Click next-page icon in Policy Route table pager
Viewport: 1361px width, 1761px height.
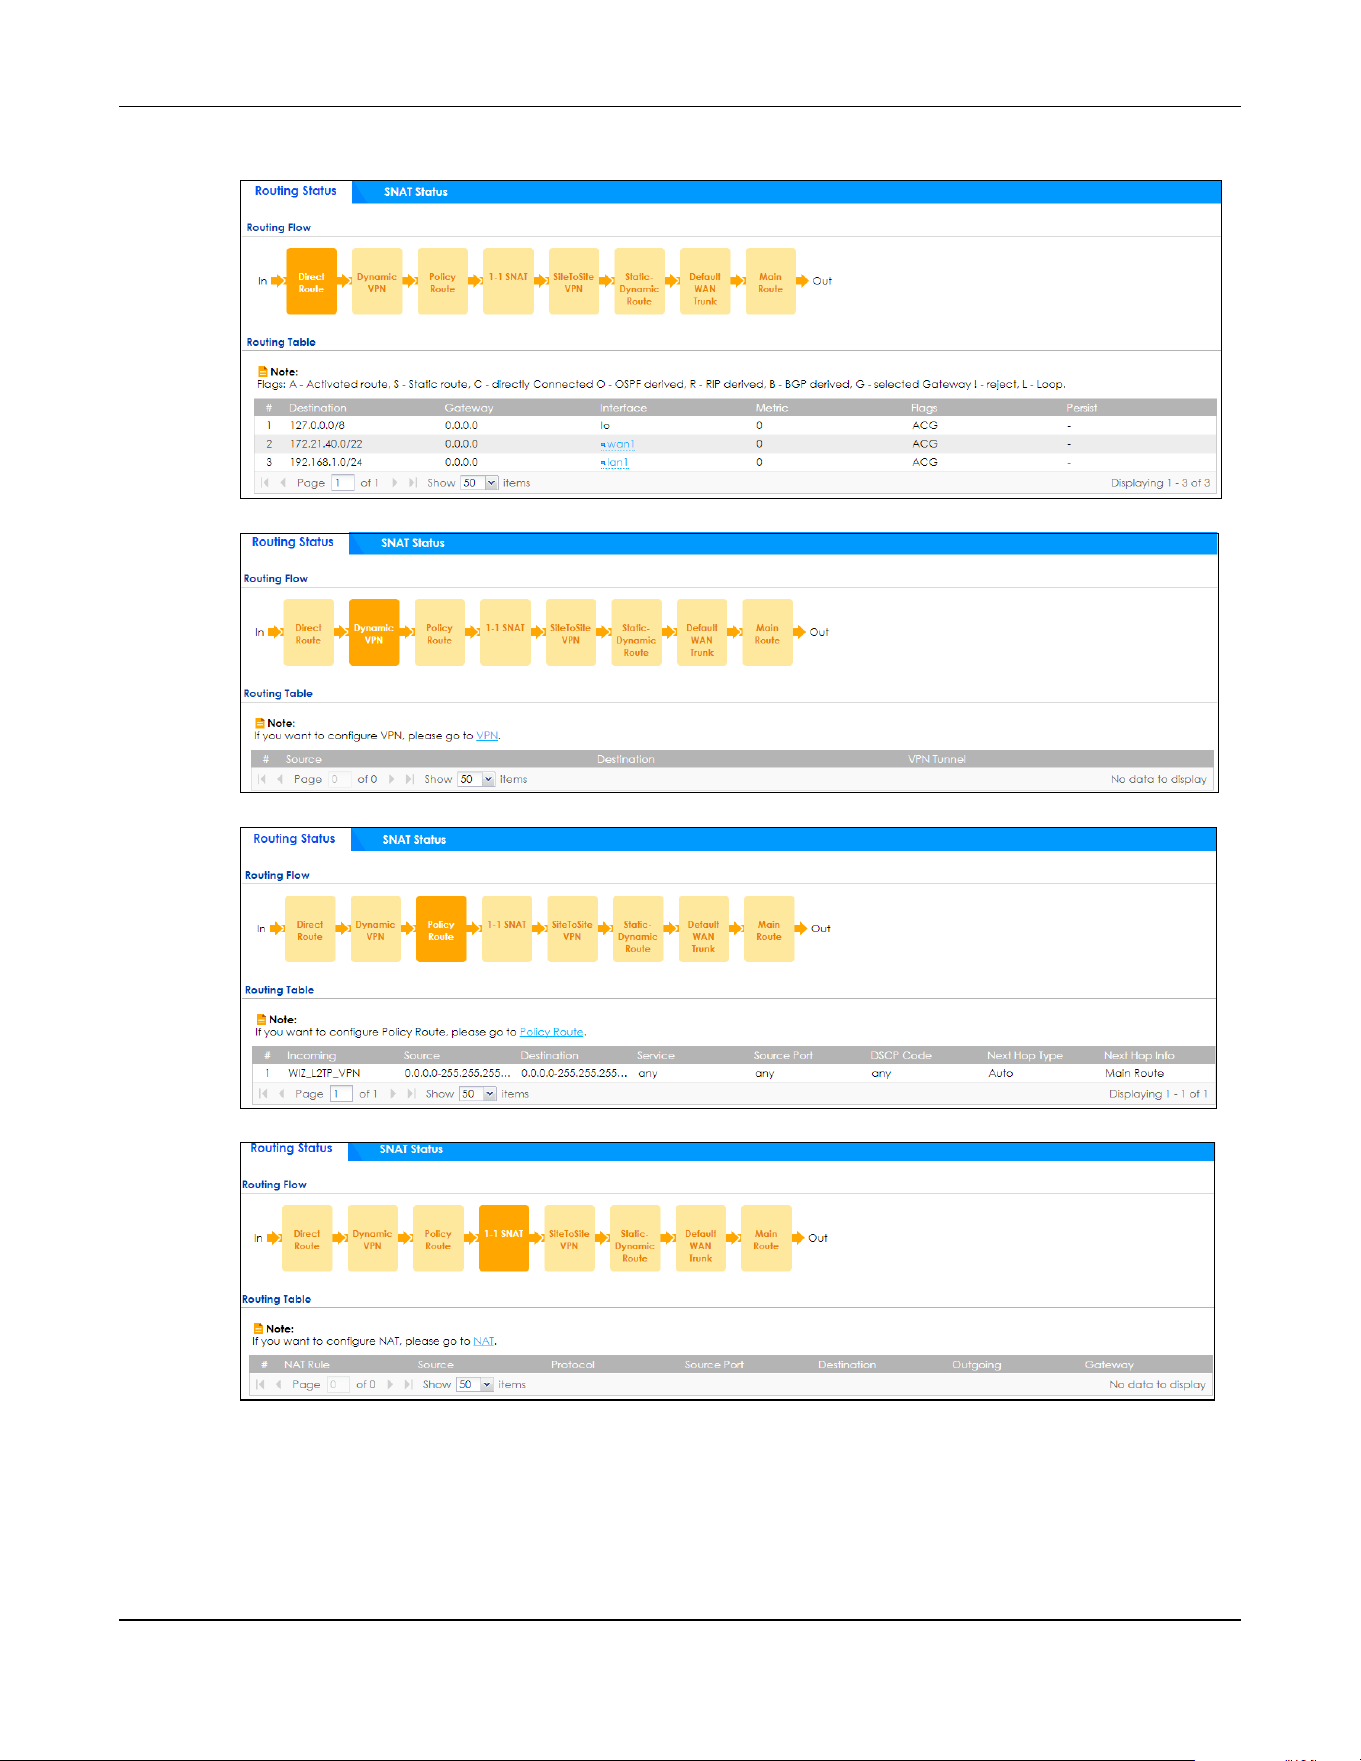393,1094
